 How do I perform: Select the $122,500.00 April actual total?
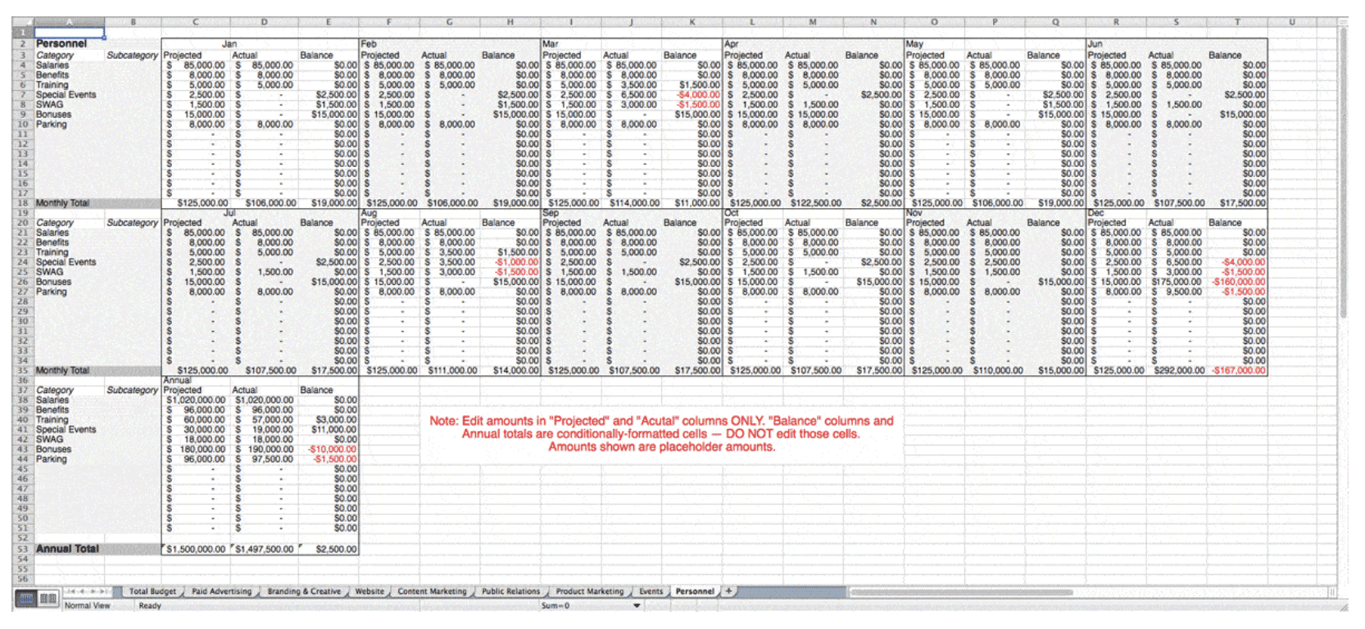tap(813, 202)
